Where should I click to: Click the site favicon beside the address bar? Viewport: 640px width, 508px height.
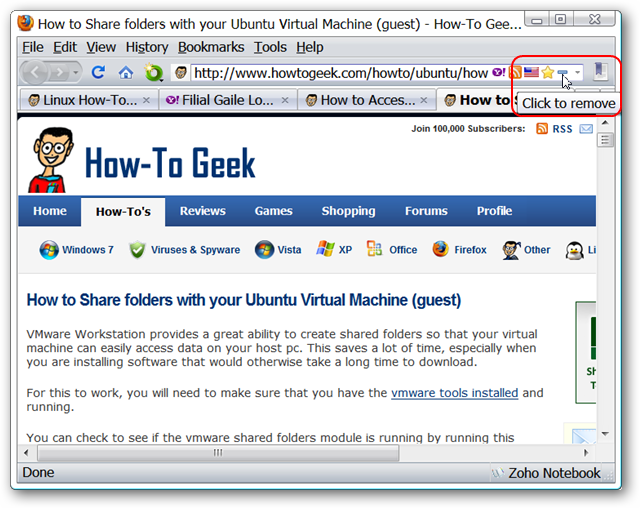point(181,73)
